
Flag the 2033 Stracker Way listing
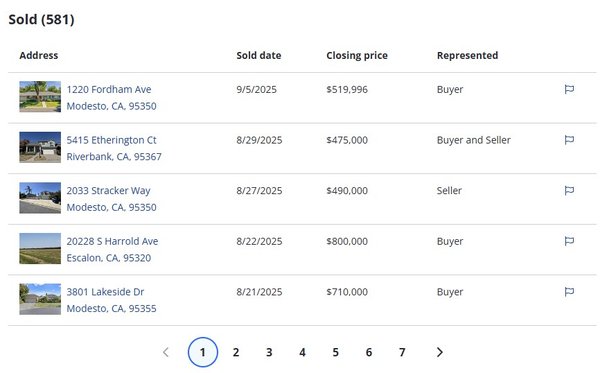(569, 190)
